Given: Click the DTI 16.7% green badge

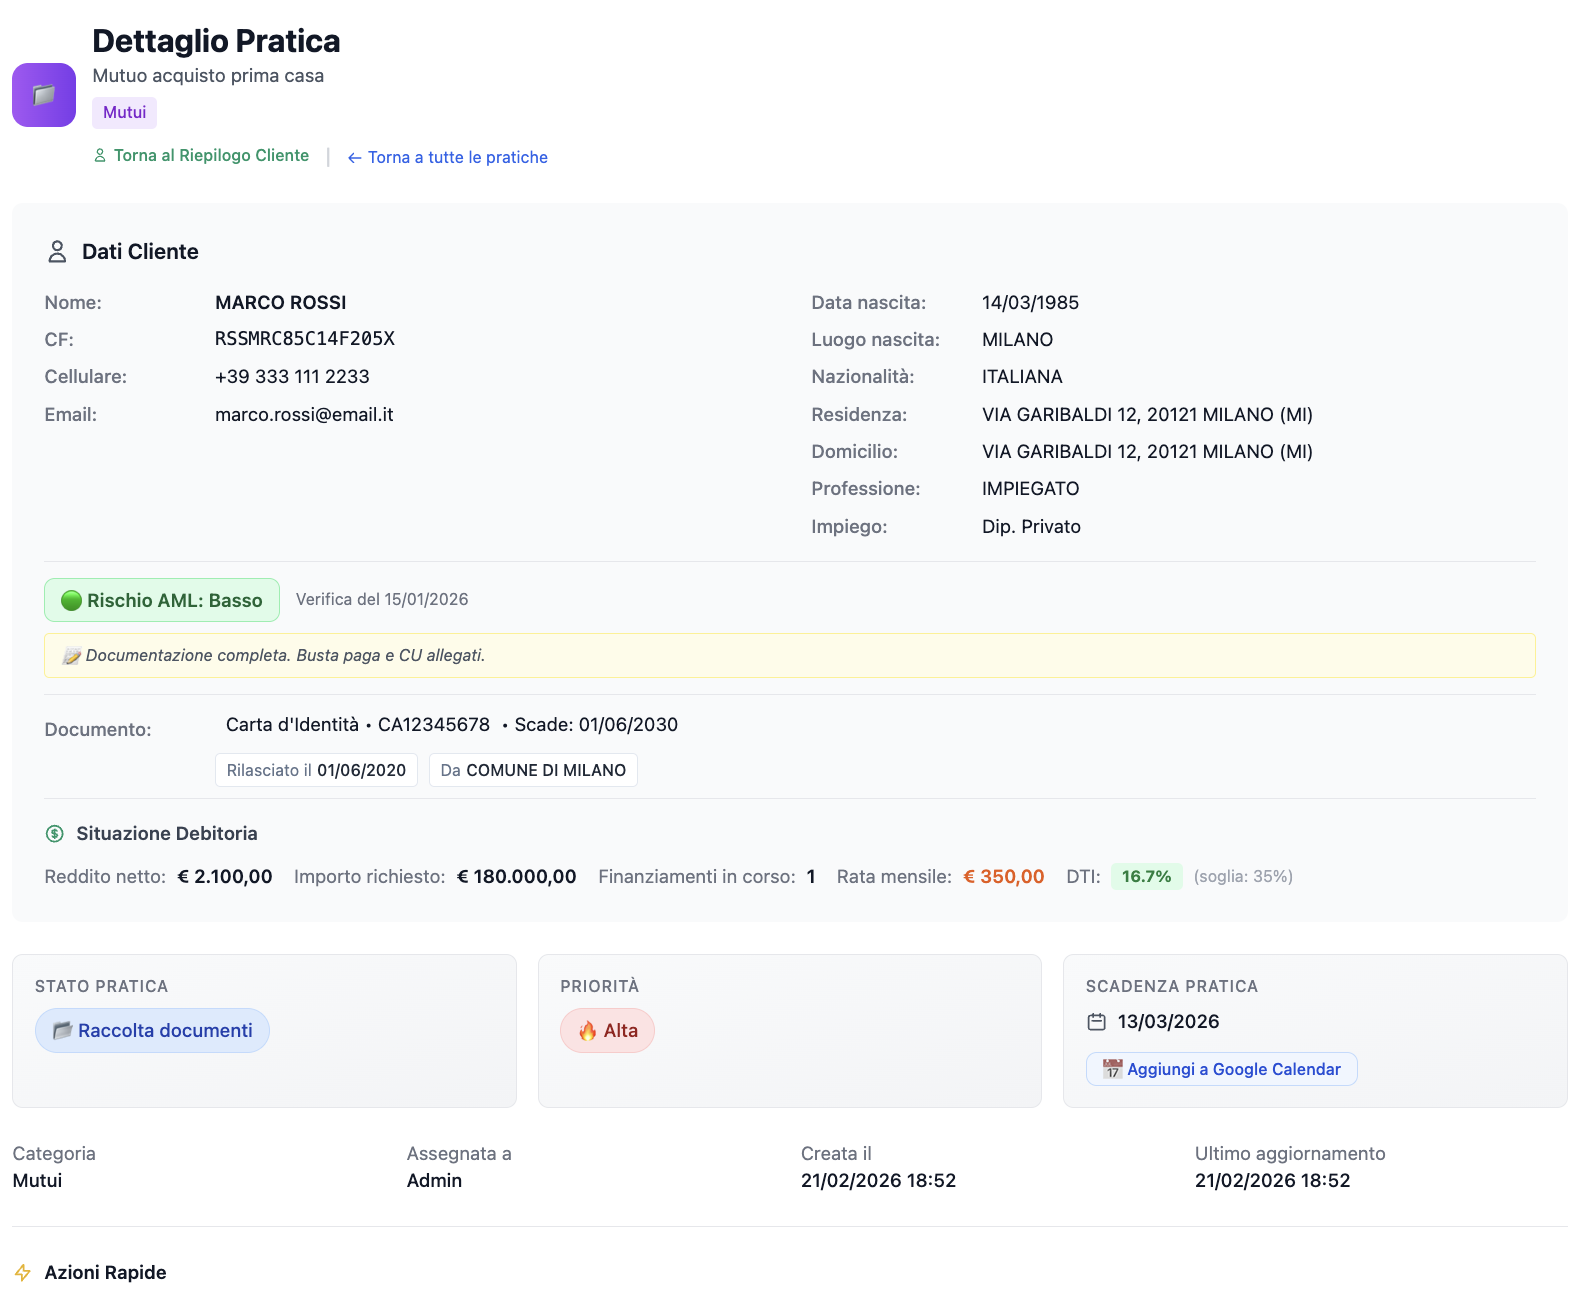Looking at the screenshot, I should 1146,877.
